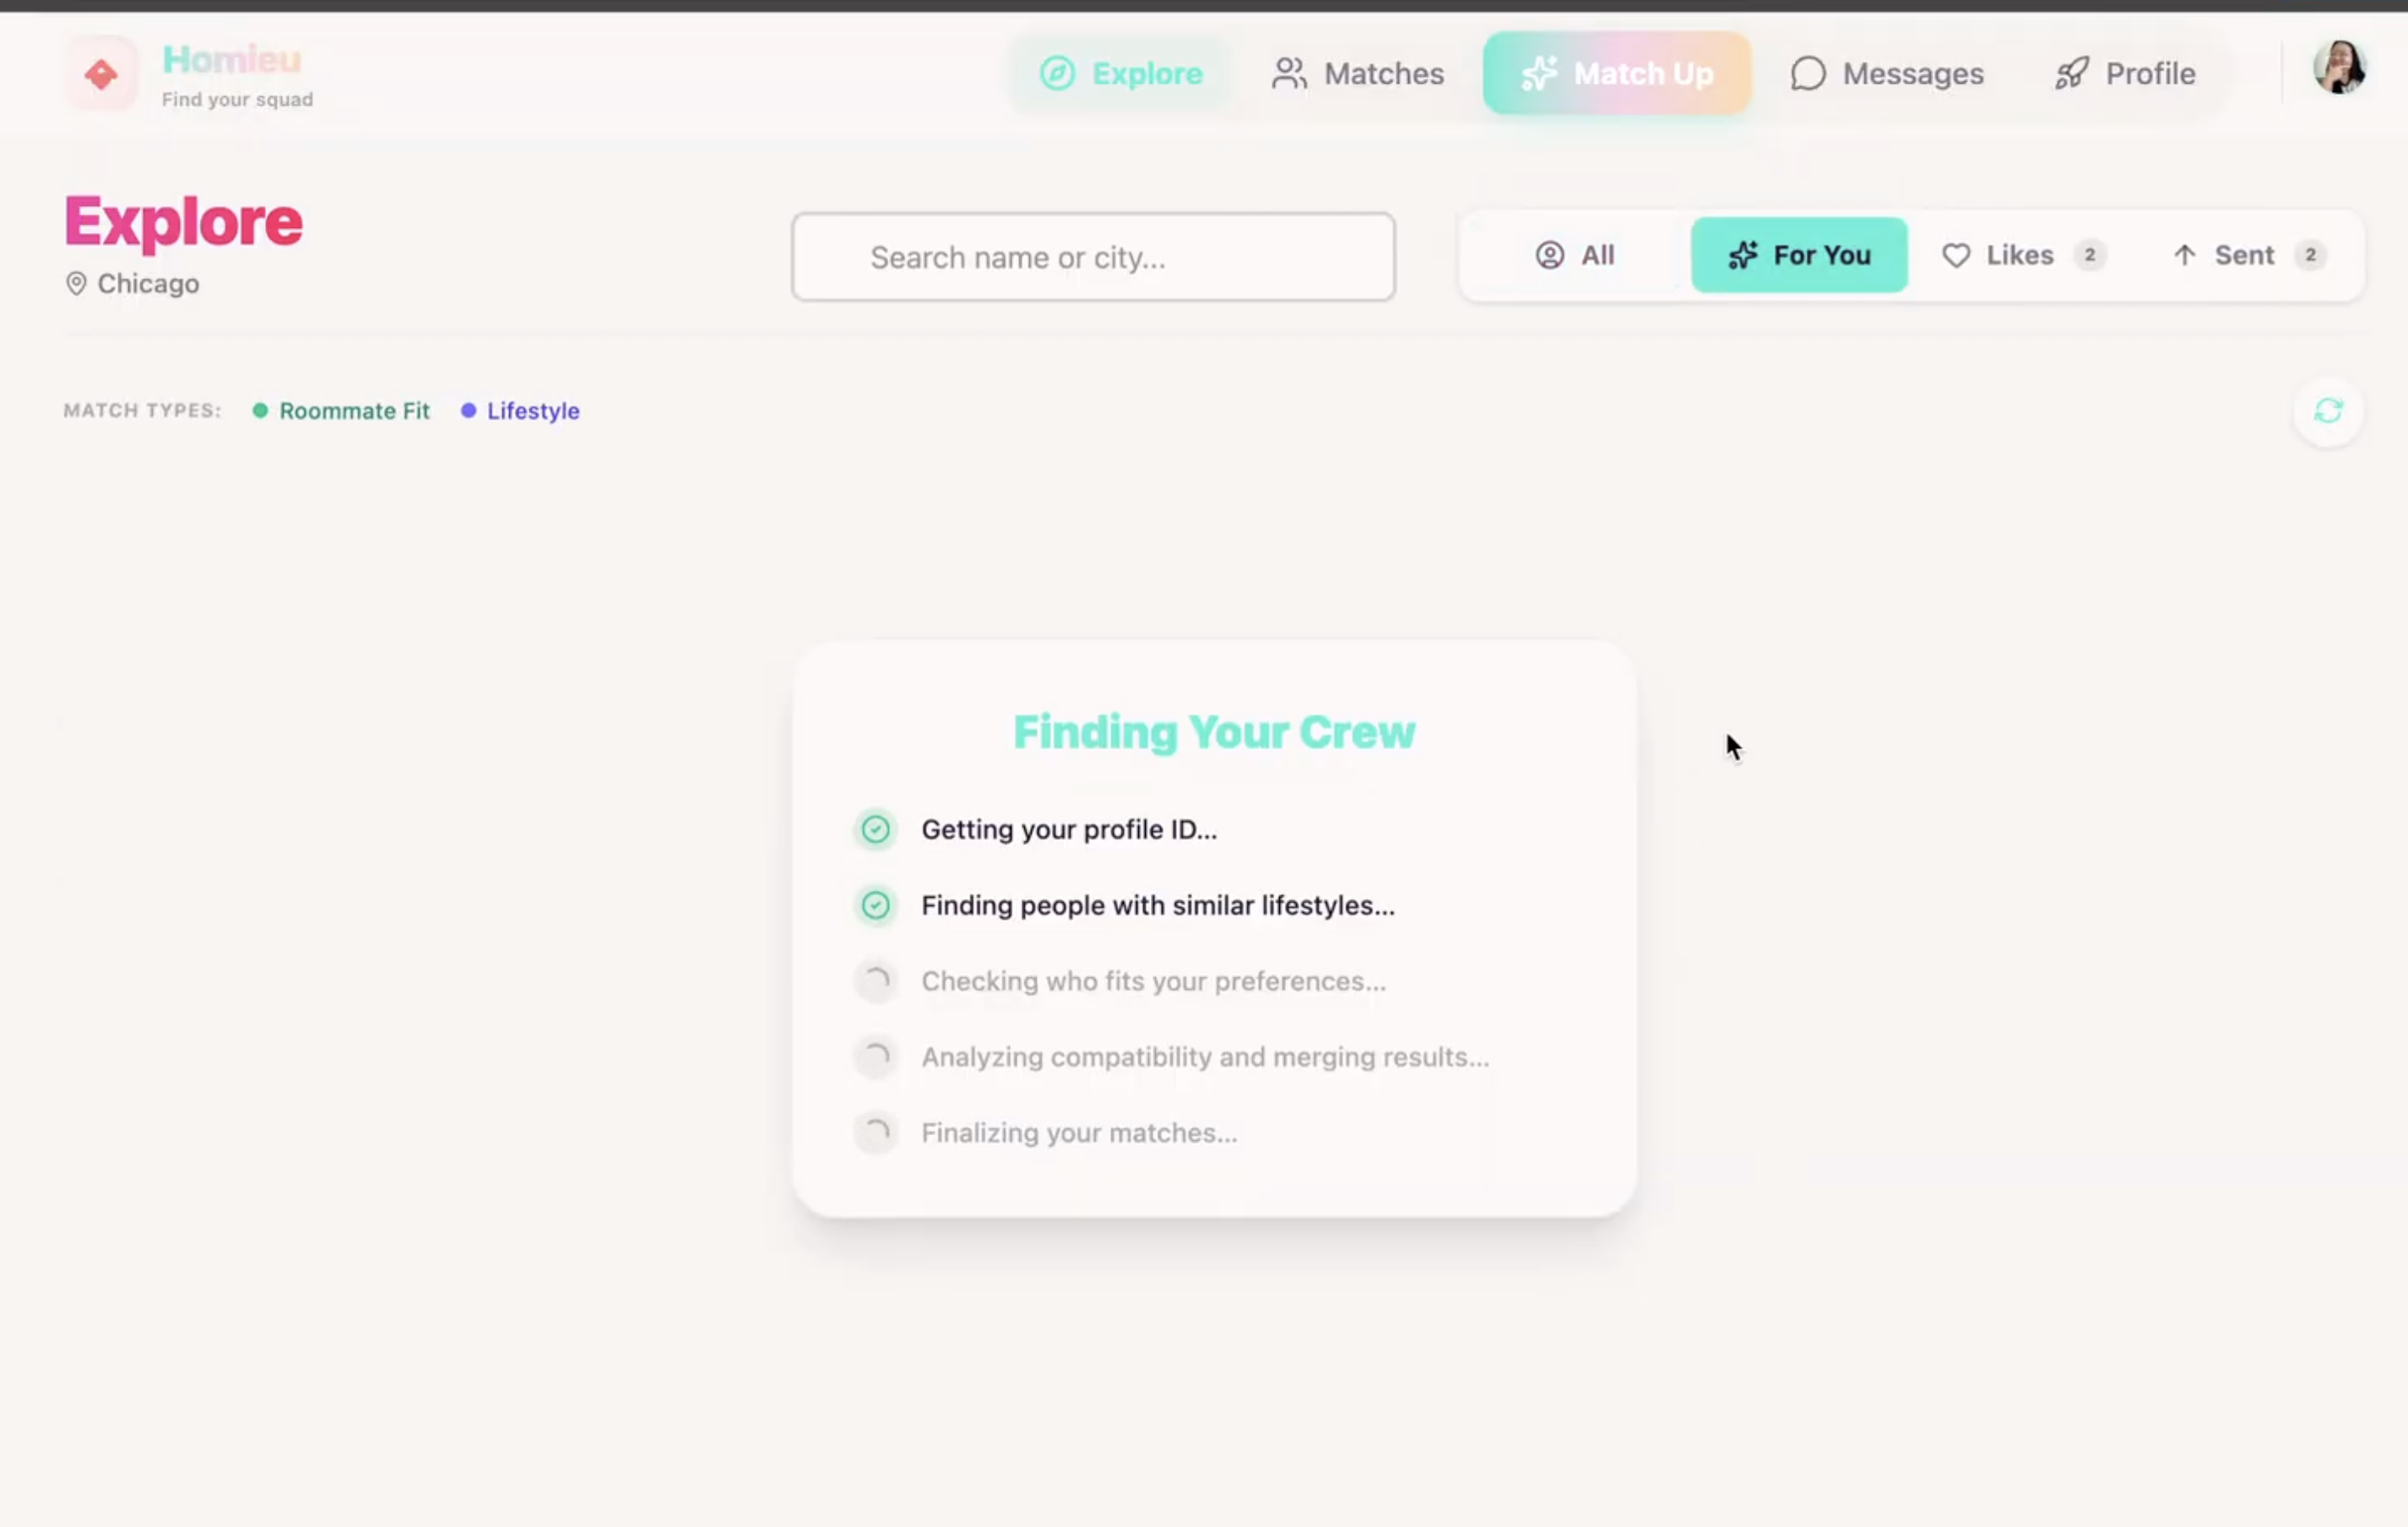Viewport: 2408px width, 1527px height.
Task: Click the people icon beside Matches
Action: 1289,74
